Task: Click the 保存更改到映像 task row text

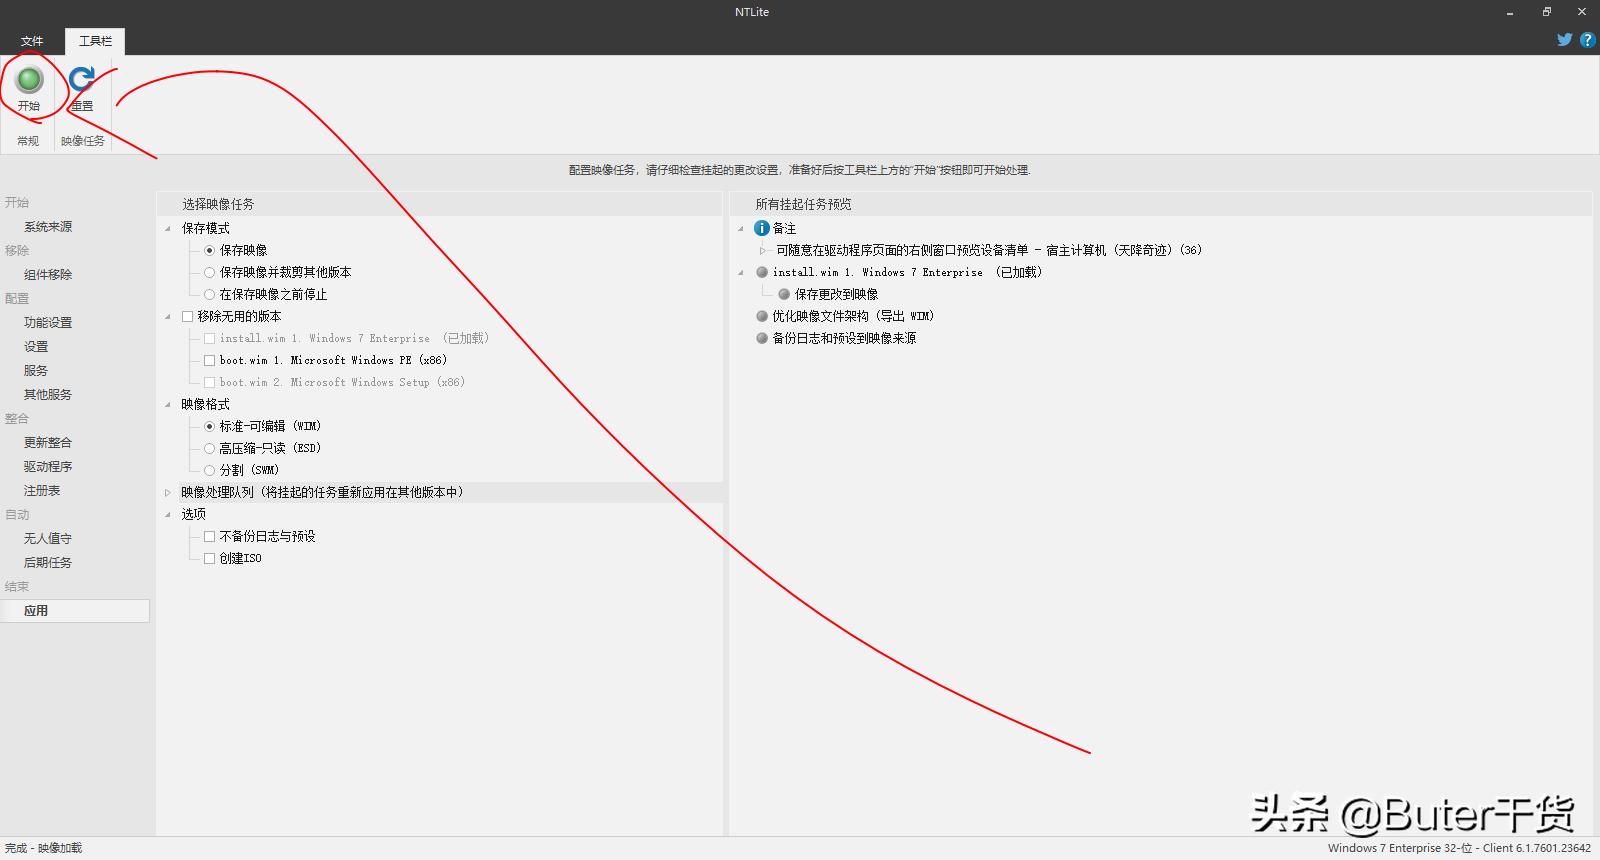Action: (x=836, y=294)
